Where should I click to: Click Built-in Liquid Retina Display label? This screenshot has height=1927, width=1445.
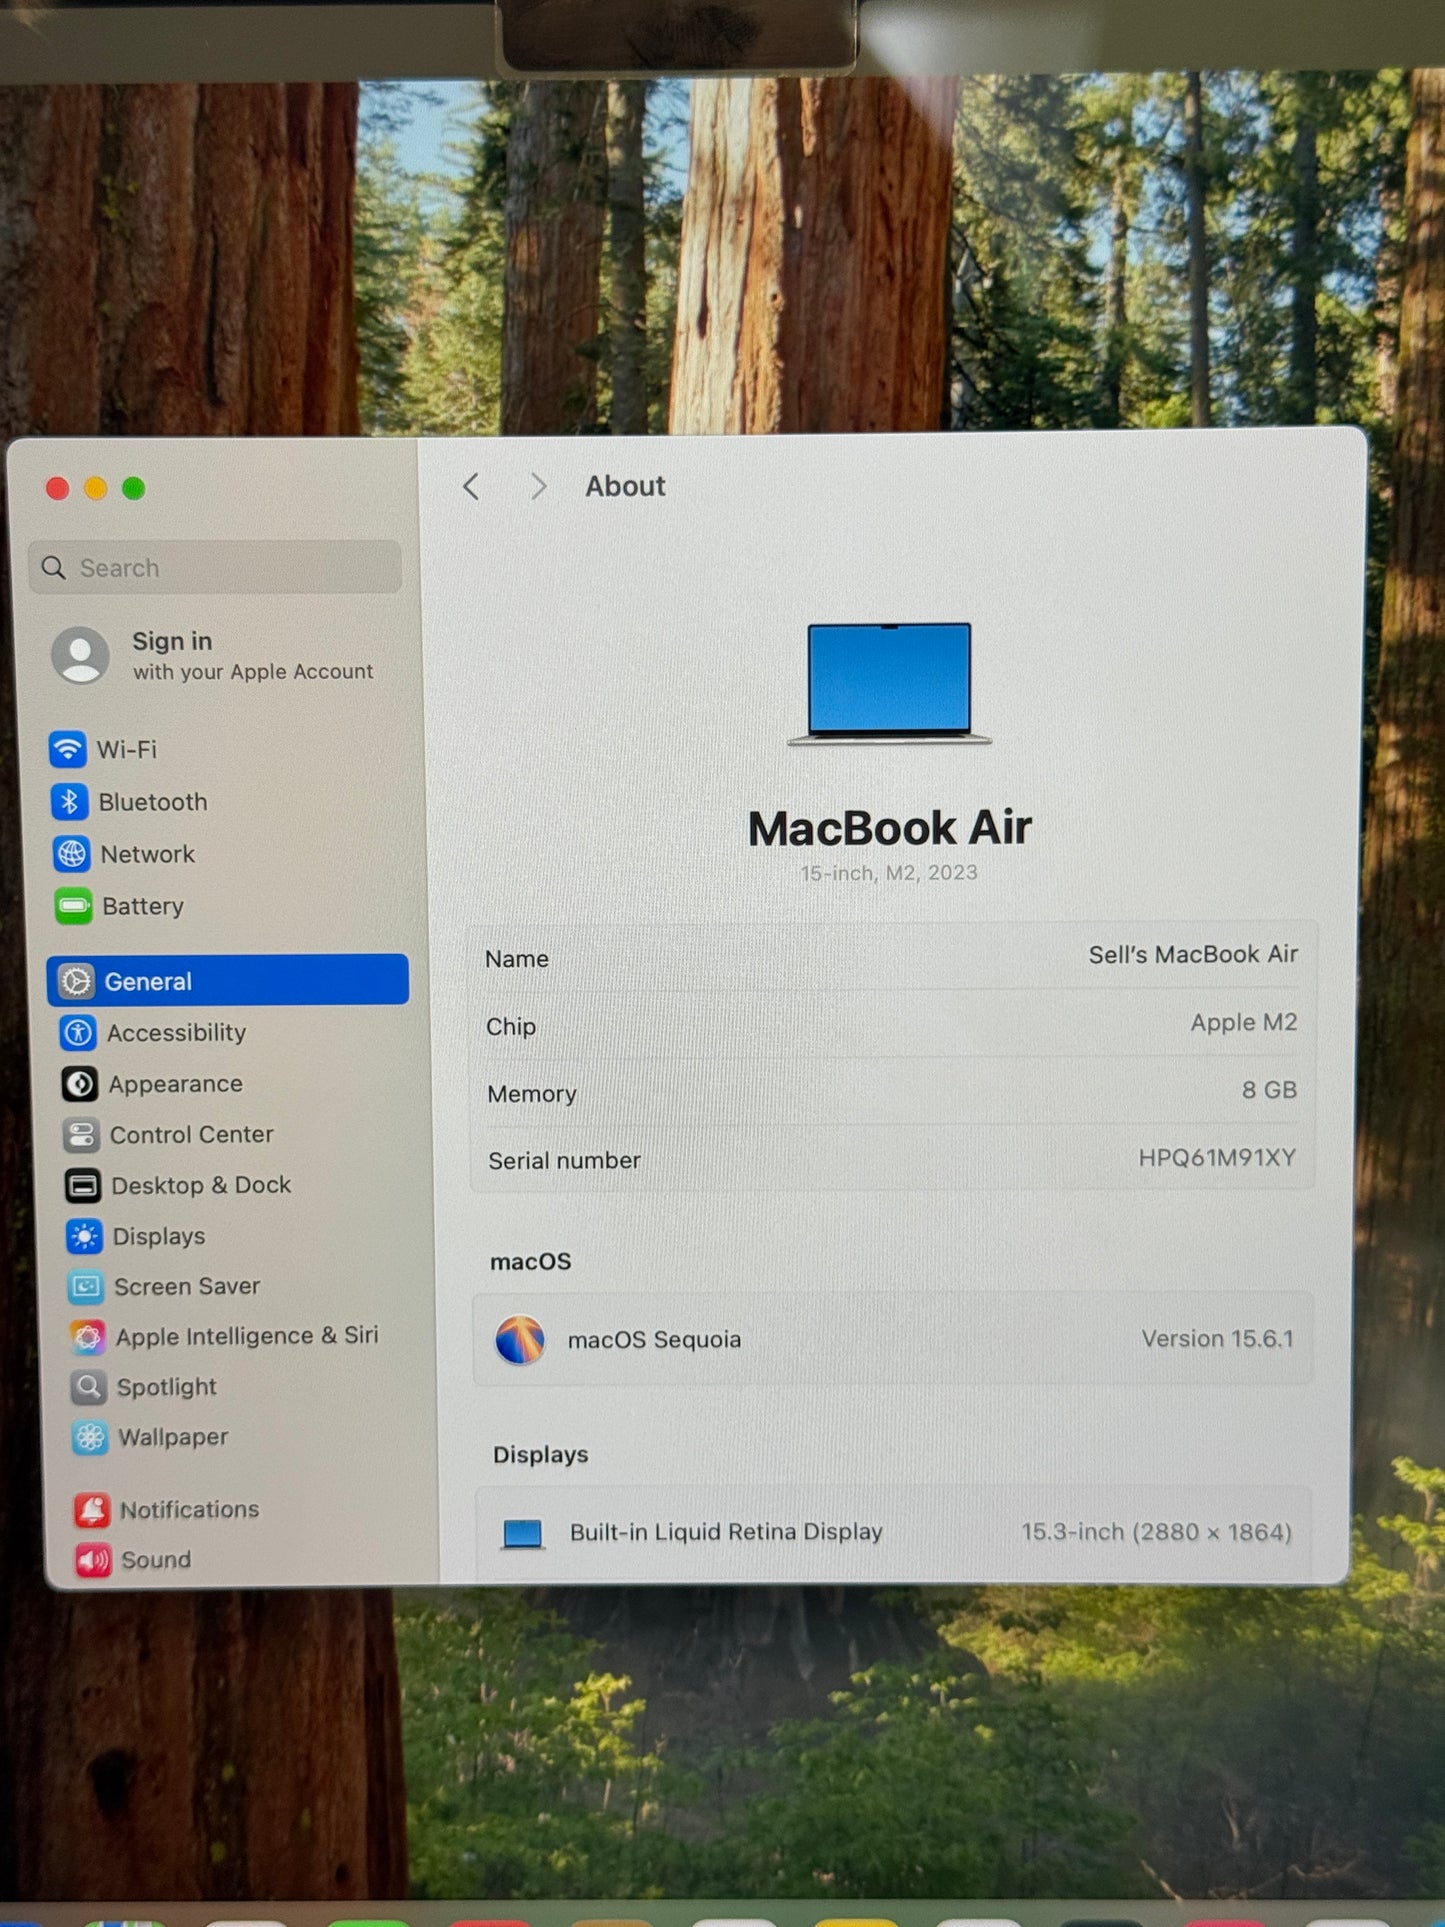click(x=726, y=1532)
